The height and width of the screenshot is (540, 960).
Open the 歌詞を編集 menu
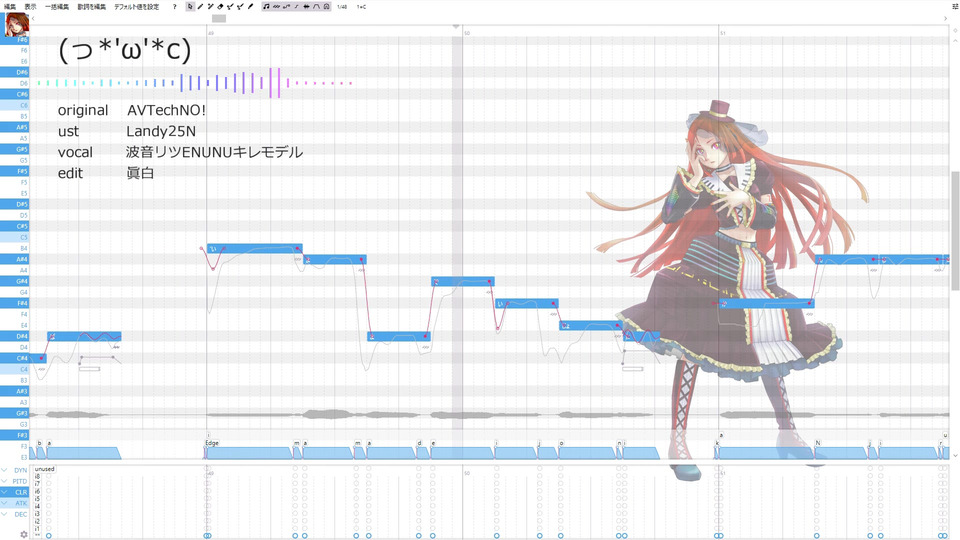coord(91,7)
